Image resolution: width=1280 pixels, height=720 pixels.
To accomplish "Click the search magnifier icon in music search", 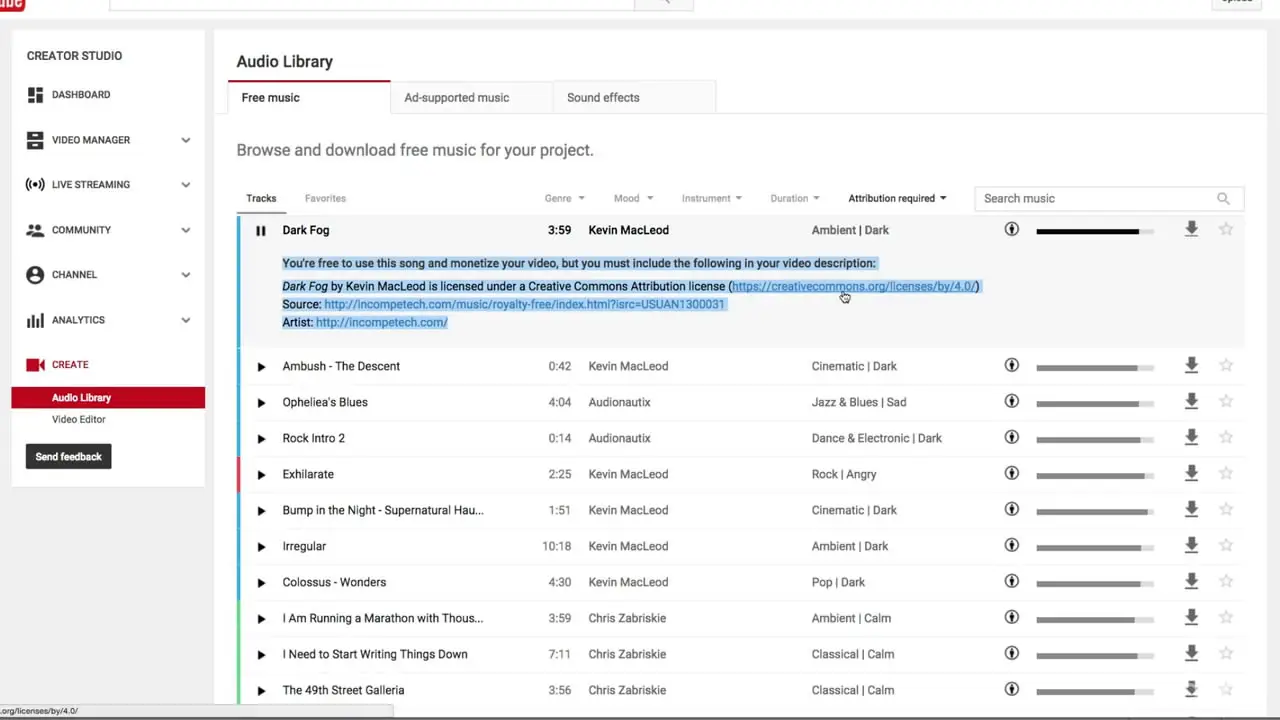I will coord(1223,198).
